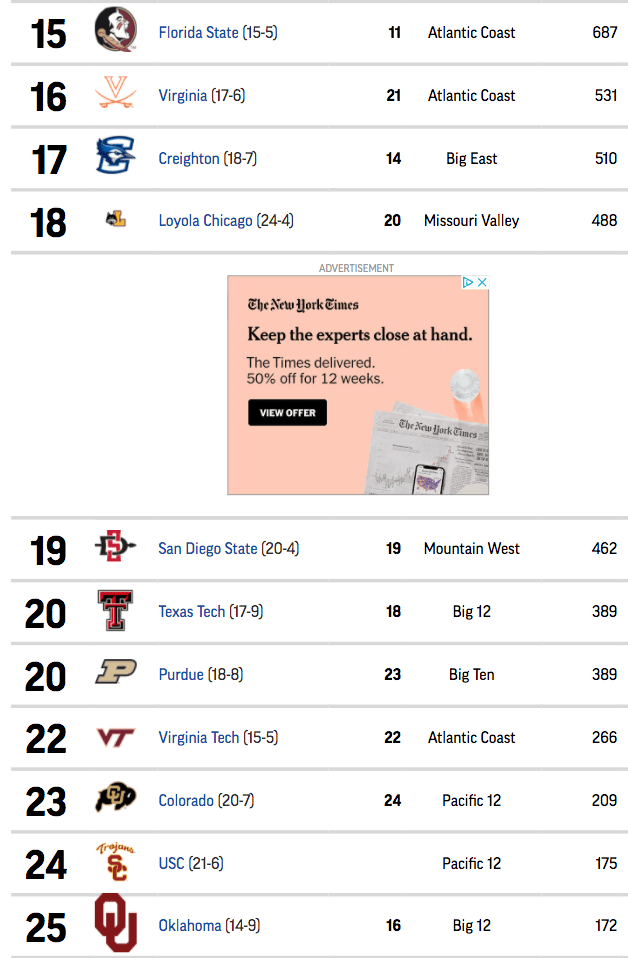Open the Florida State team link
Image resolution: width=628 pixels, height=958 pixels.
tap(199, 32)
